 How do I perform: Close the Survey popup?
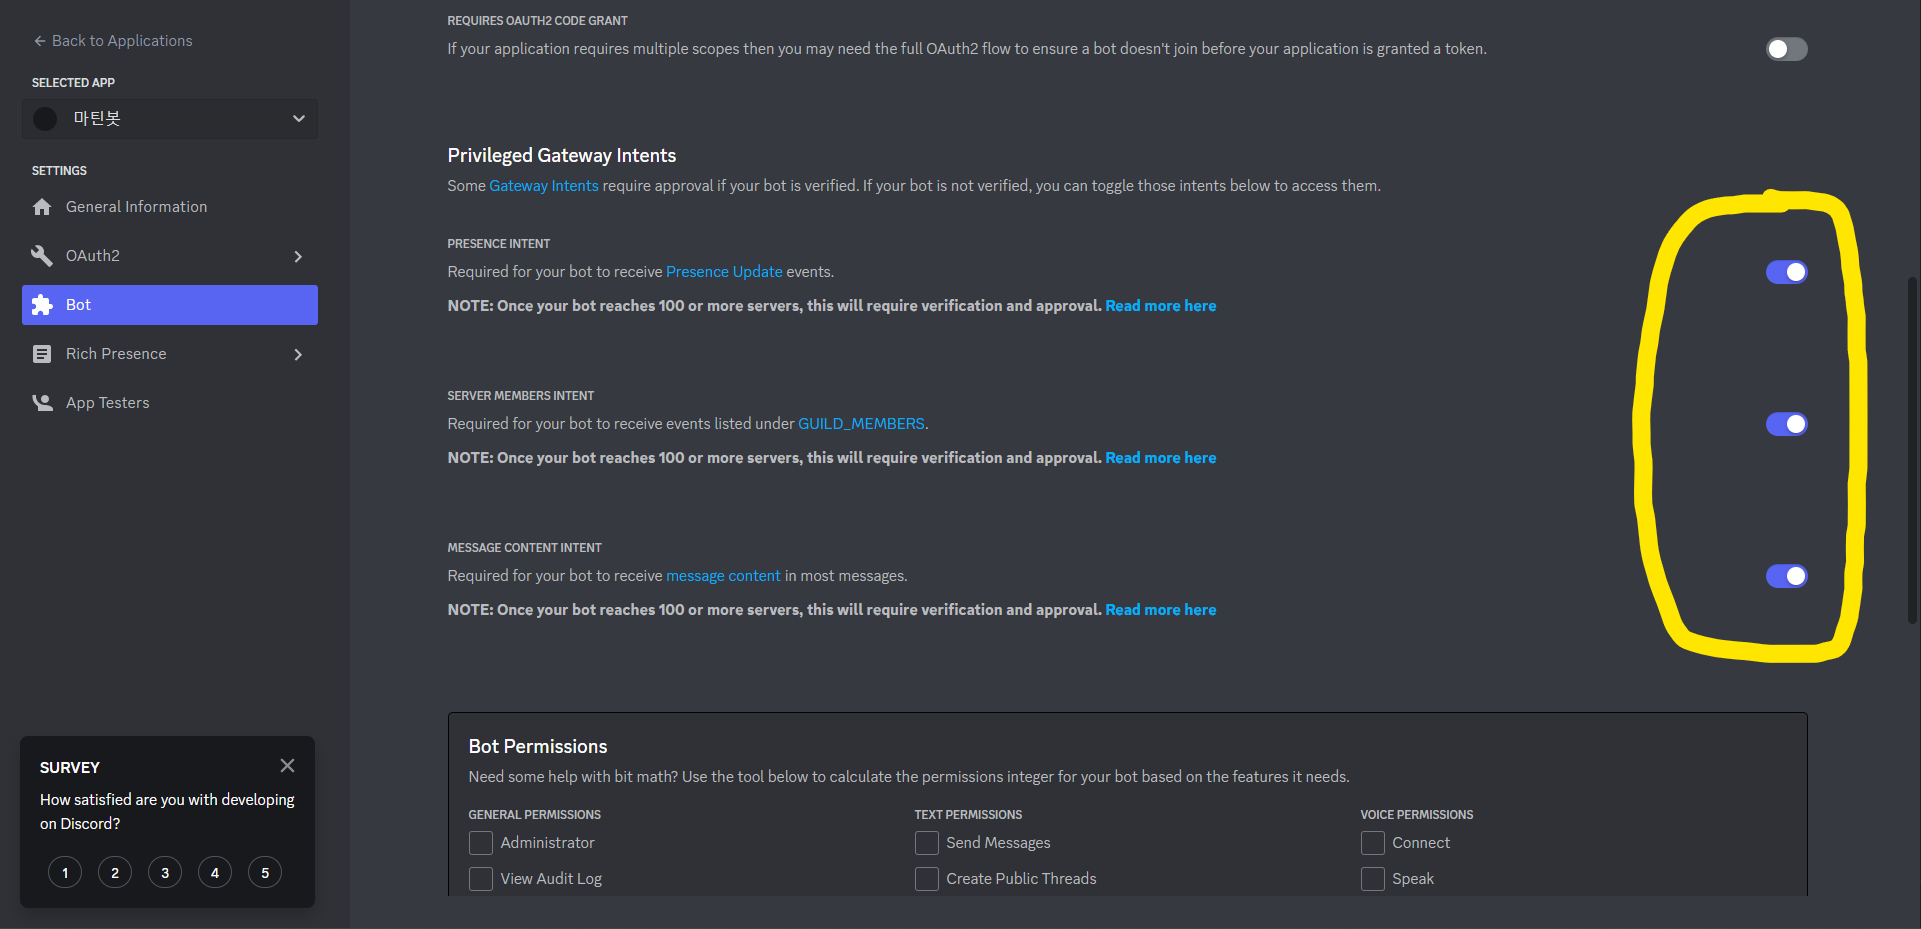[x=287, y=766]
